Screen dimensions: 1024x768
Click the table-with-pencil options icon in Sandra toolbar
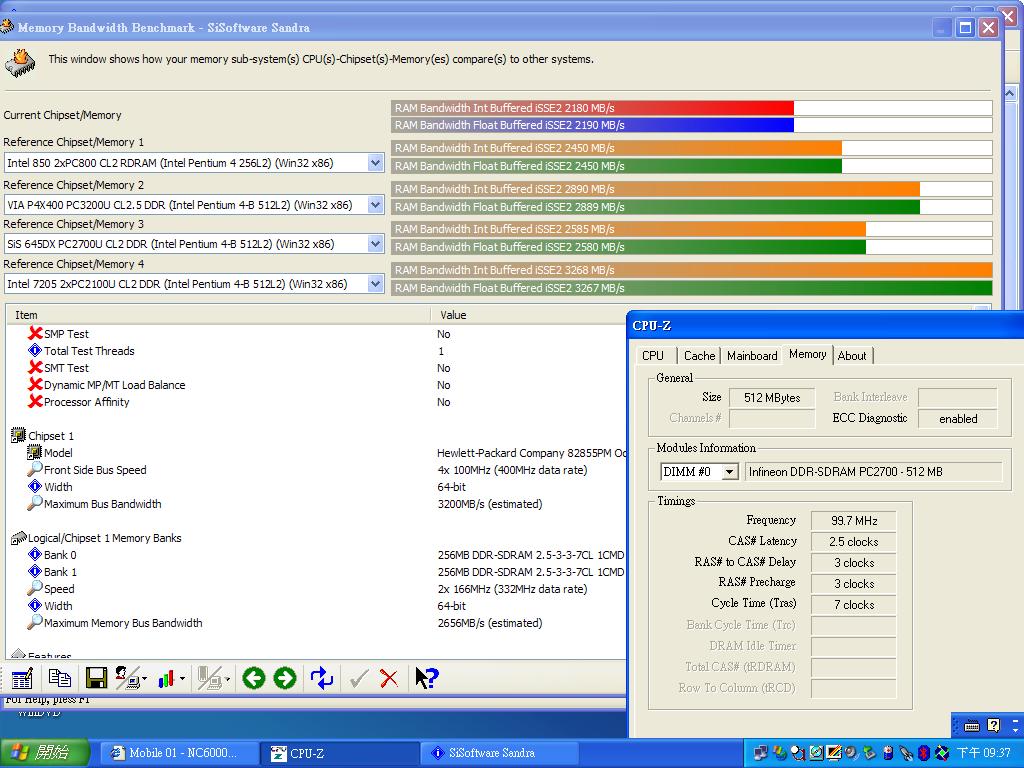[22, 679]
